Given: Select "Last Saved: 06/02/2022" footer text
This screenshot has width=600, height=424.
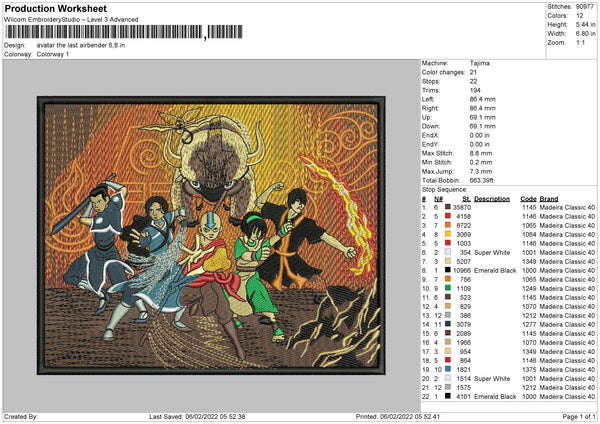Looking at the screenshot, I should pos(183,416).
